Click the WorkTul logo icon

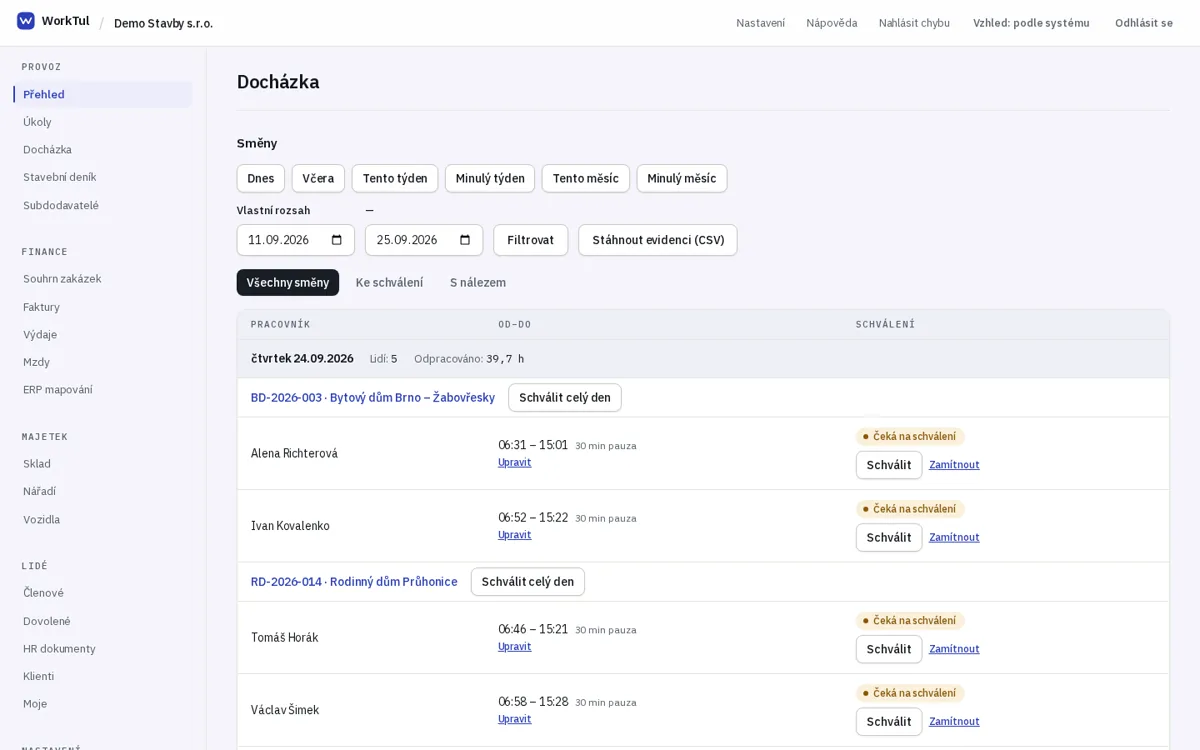[26, 21]
